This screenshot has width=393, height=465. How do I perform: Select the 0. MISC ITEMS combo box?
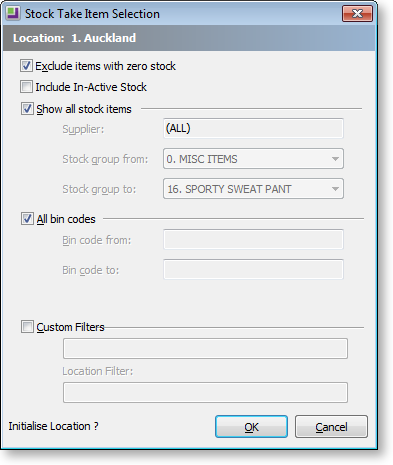(x=253, y=159)
